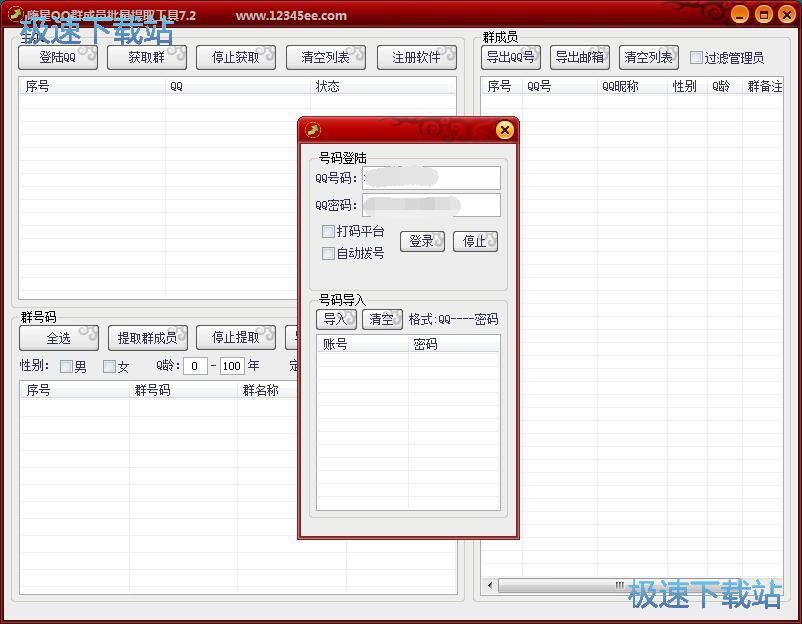This screenshot has height=624, width=802.
Task: Click the 停止 button in the login dialog
Action: [475, 241]
